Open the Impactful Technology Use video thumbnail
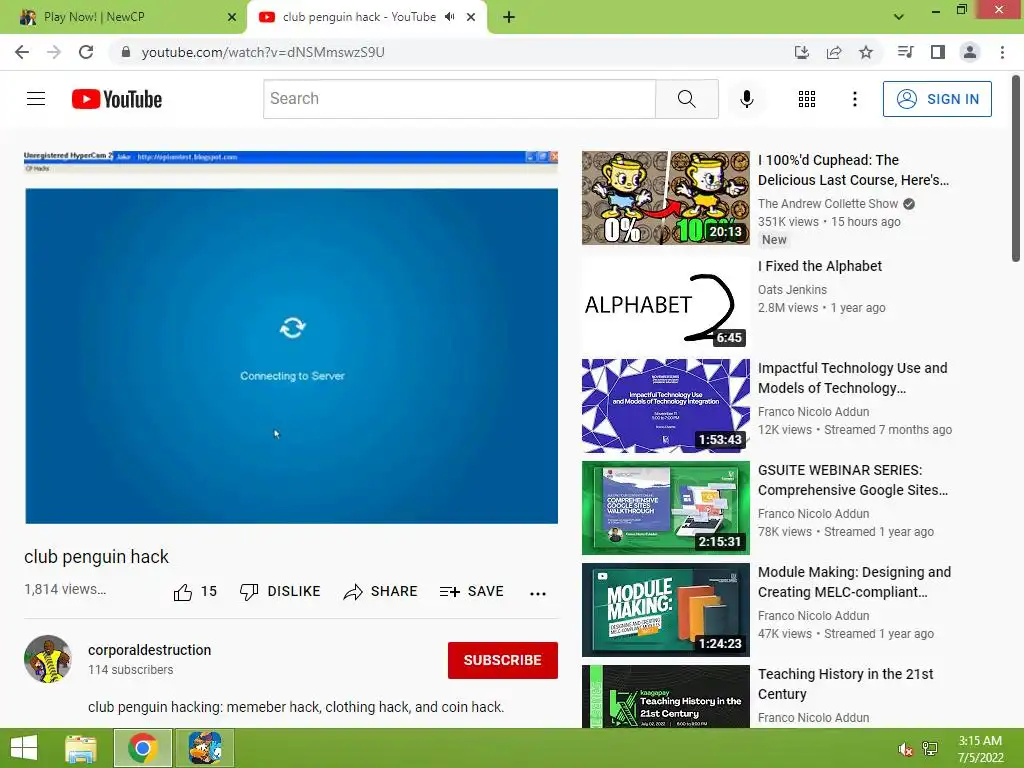 (x=665, y=406)
